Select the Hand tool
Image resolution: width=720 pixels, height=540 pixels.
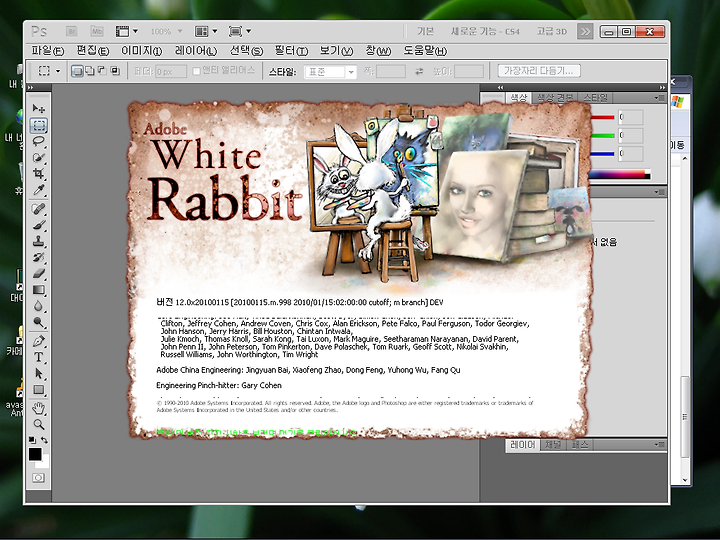[39, 408]
